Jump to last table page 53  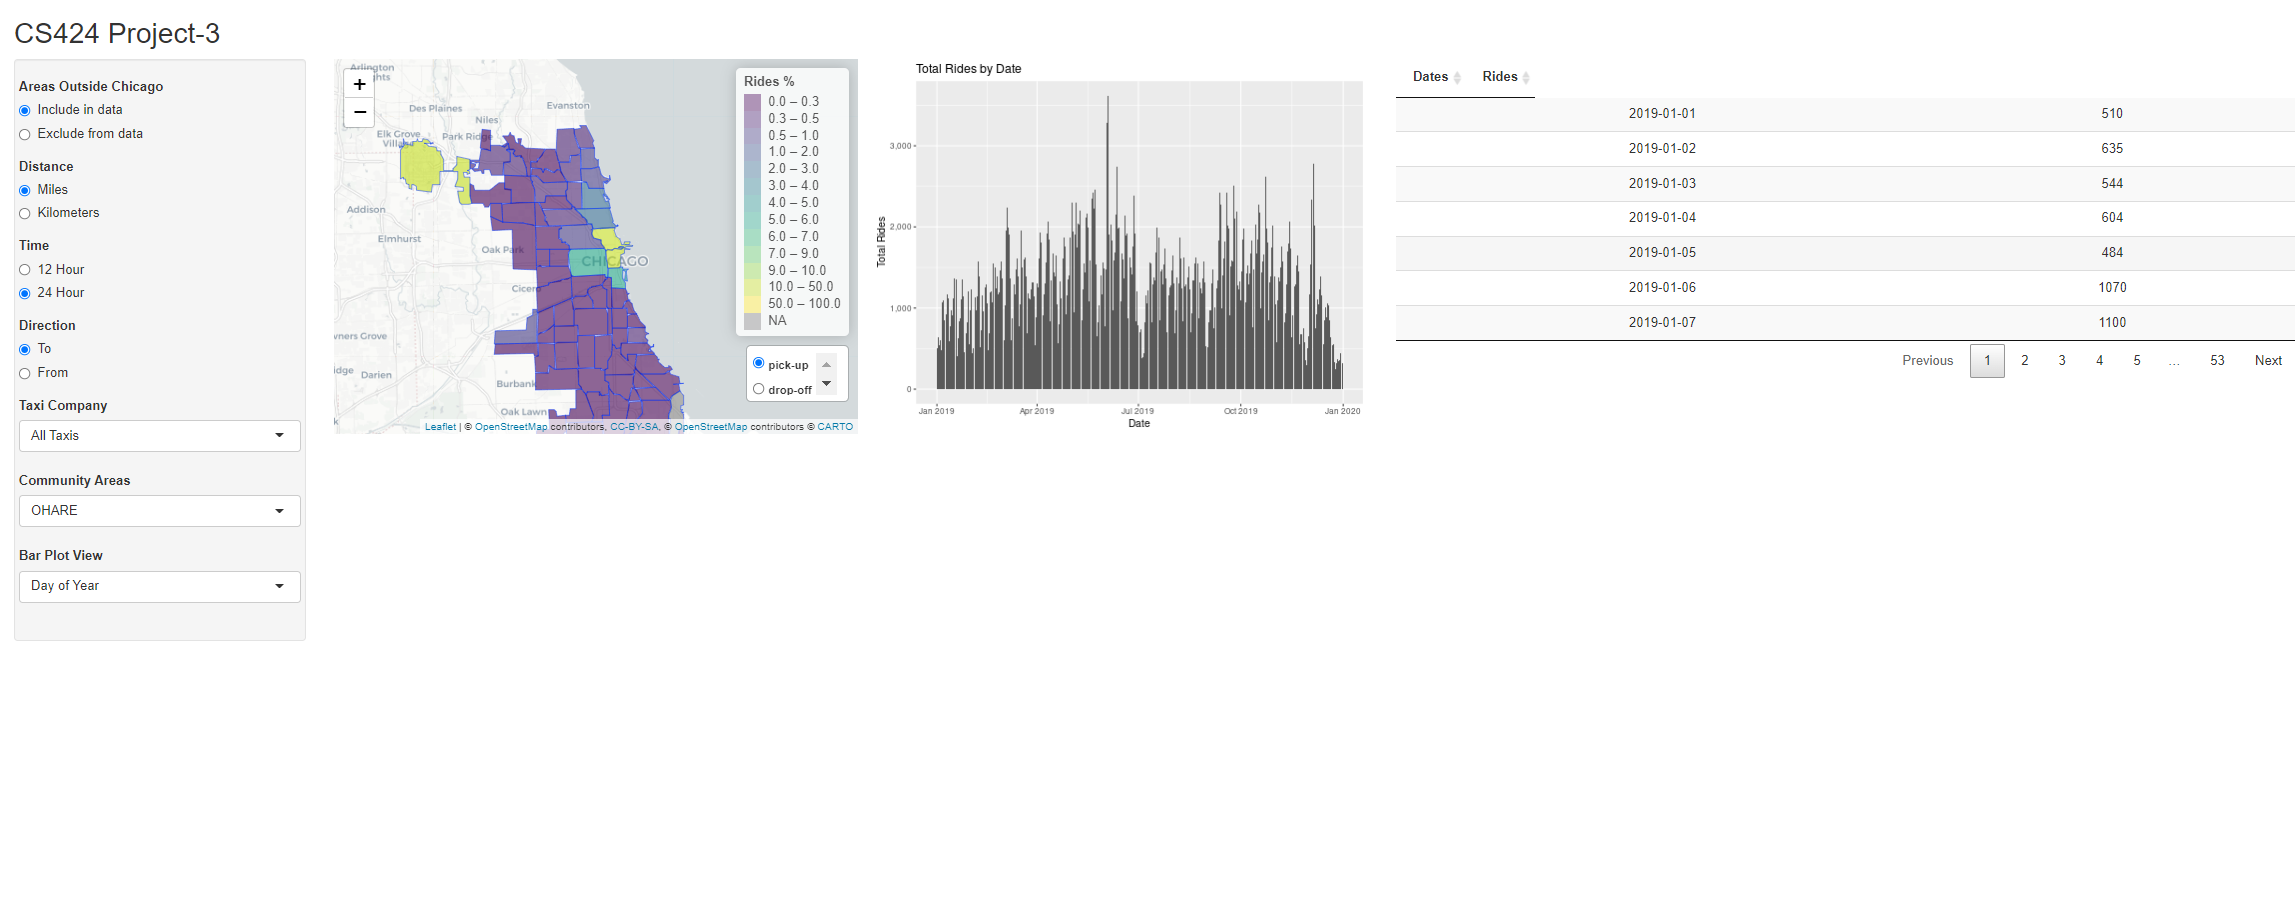[2217, 361]
